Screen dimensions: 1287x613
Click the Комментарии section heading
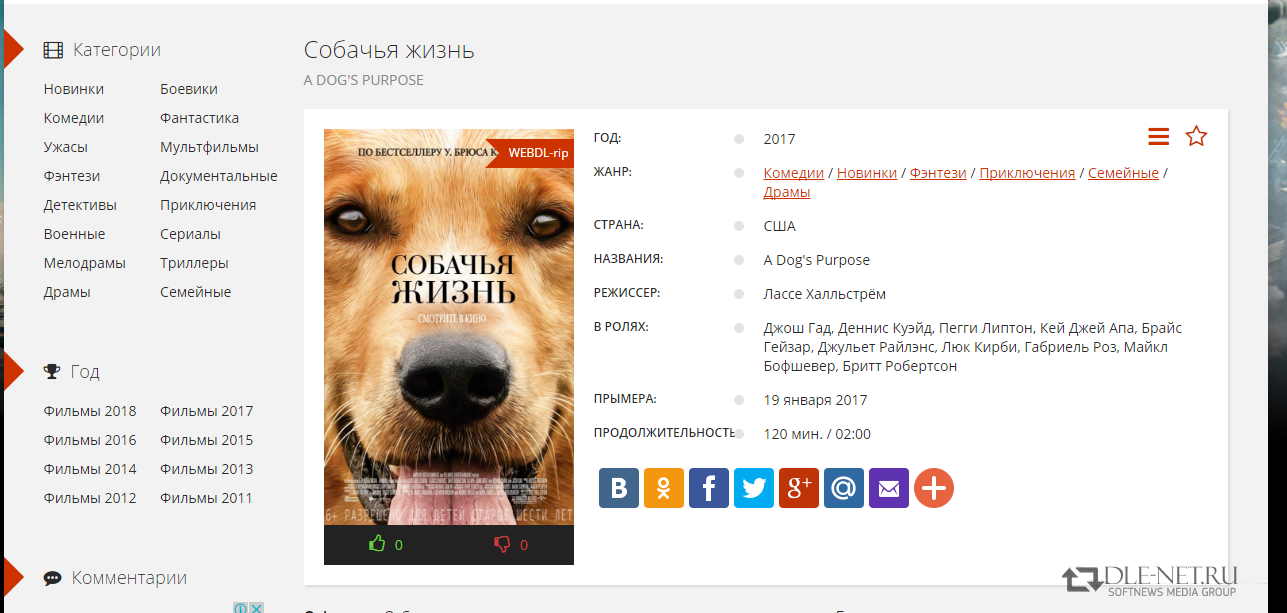(129, 578)
